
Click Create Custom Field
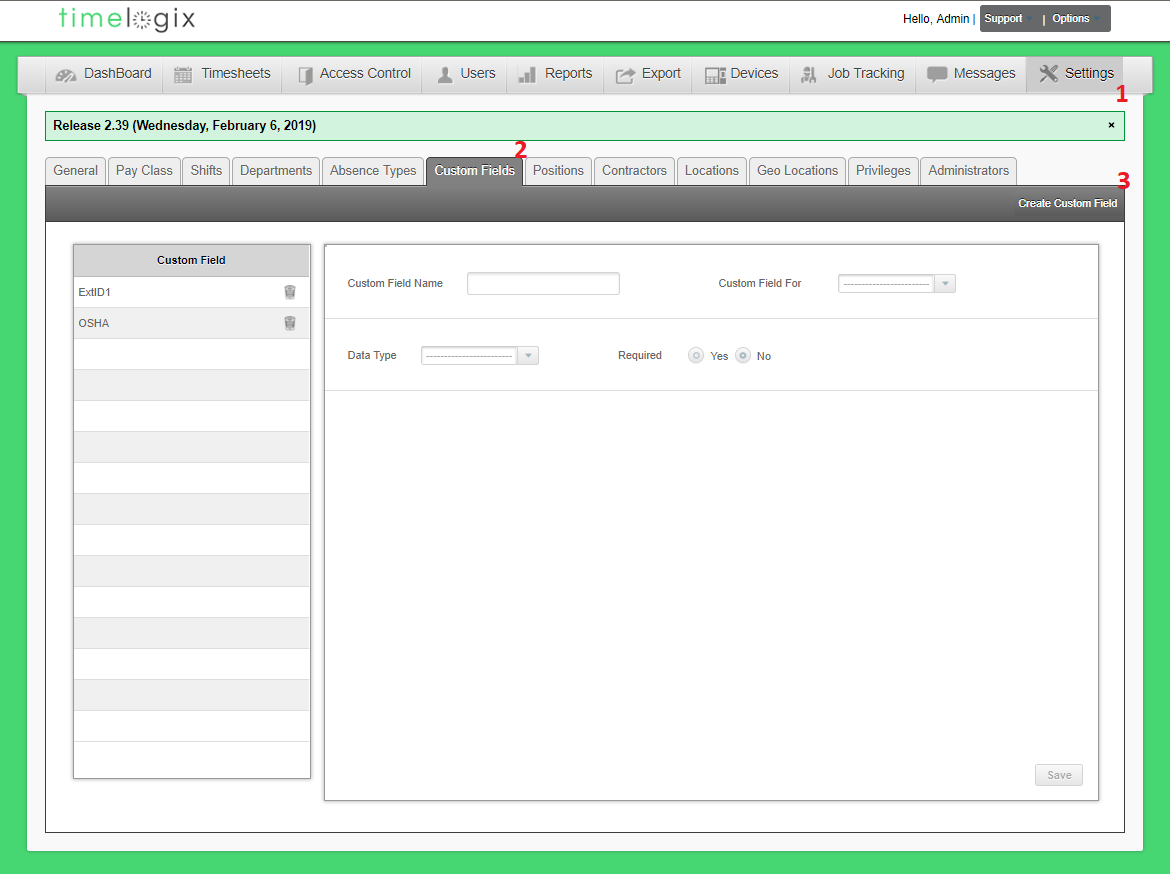(1067, 204)
